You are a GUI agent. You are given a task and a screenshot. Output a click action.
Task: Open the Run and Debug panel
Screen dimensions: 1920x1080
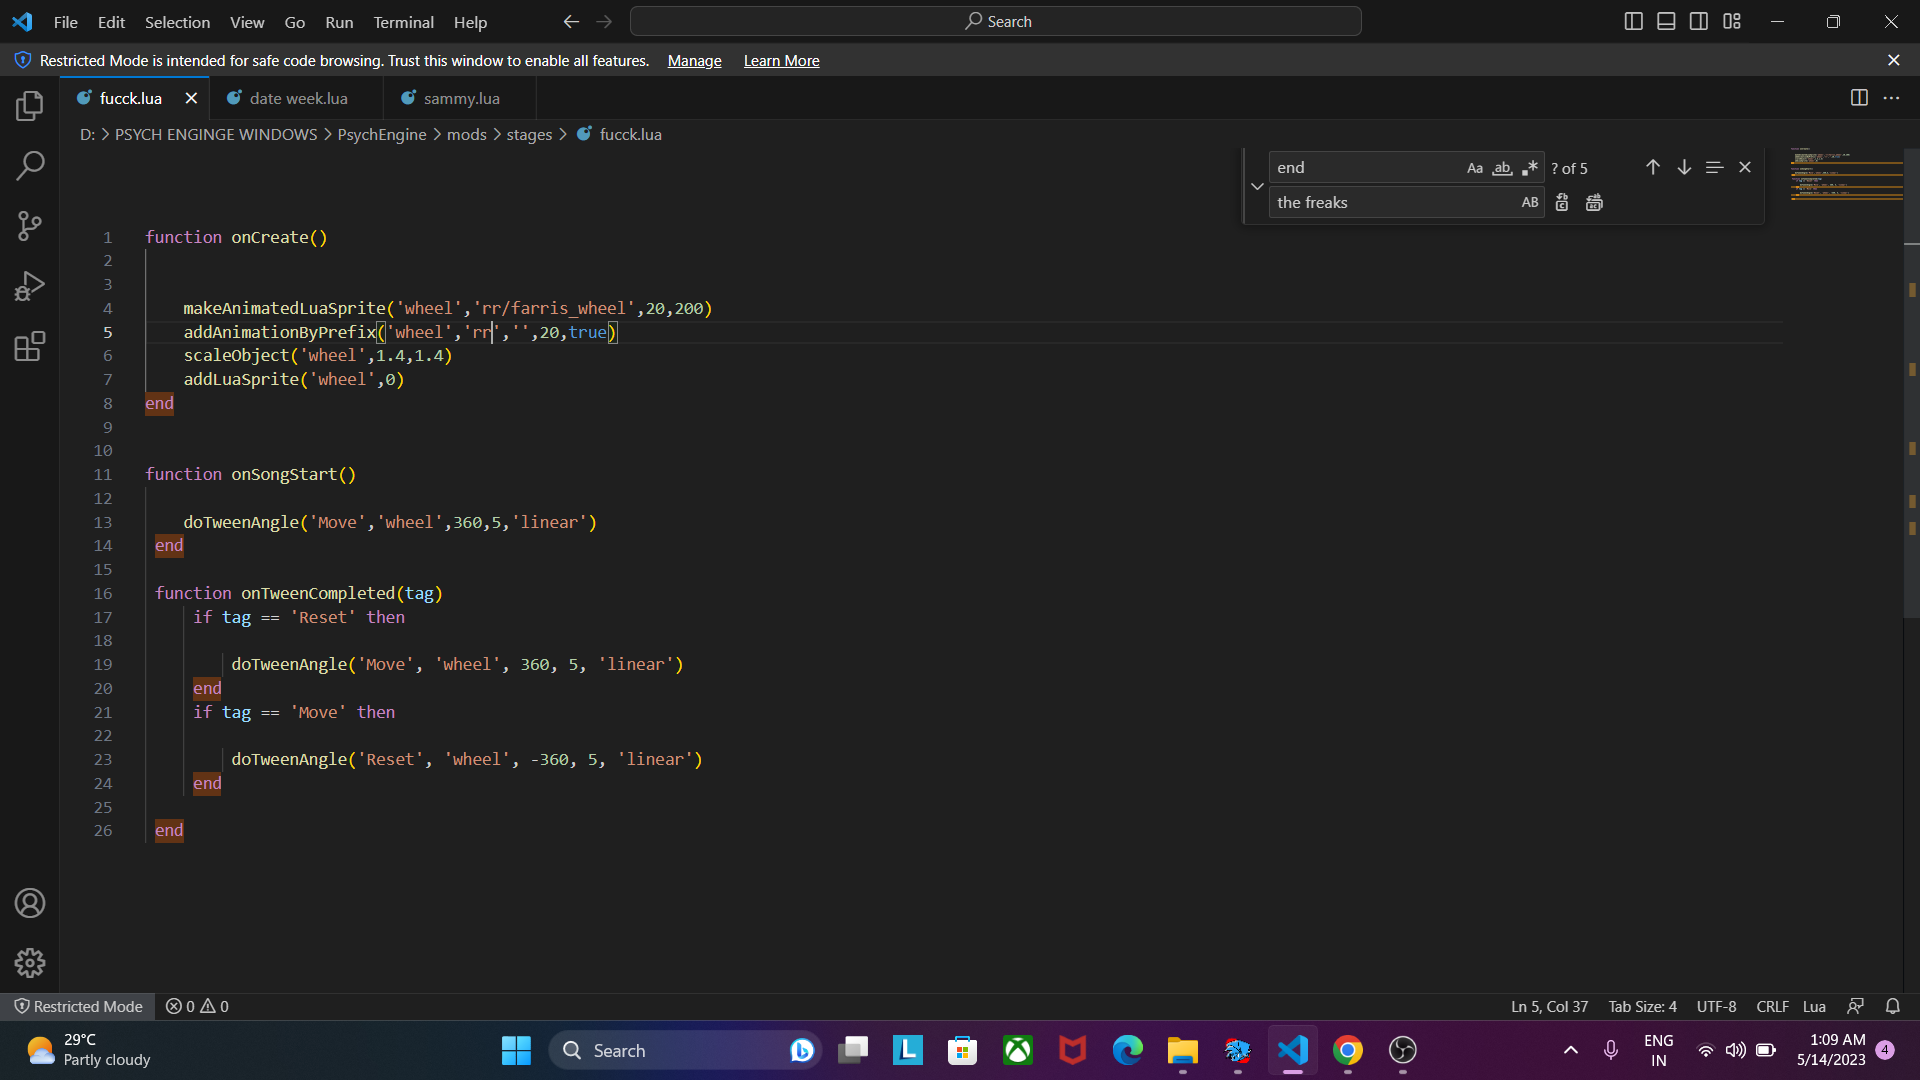click(30, 286)
